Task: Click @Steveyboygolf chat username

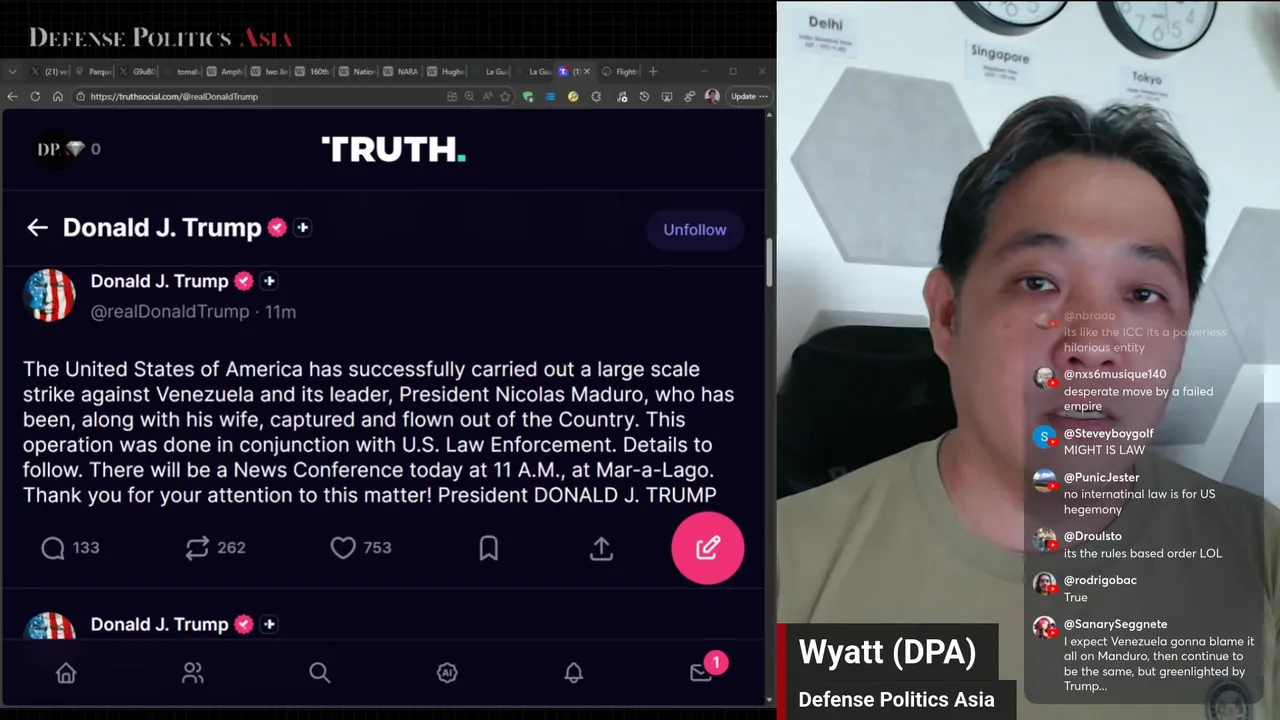Action: click(x=1108, y=433)
